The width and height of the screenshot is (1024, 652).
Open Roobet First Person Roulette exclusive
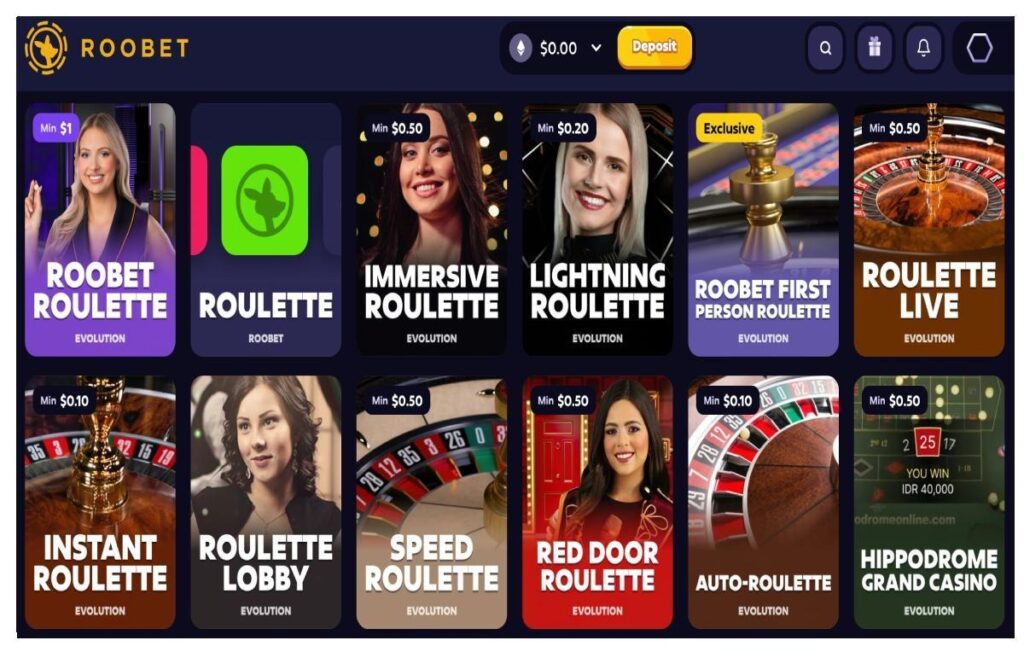coord(763,229)
